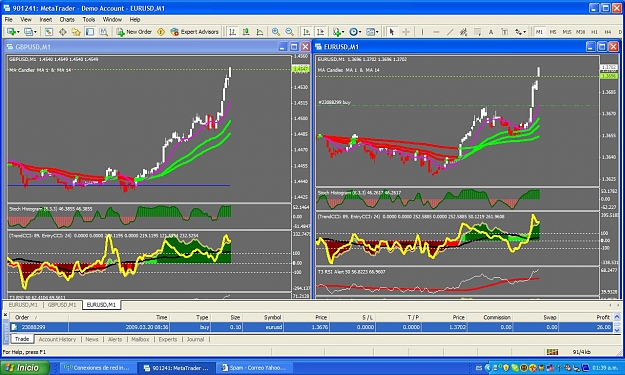The height and width of the screenshot is (375, 625).
Task: Toggle the Expert Advisors button
Action: click(x=195, y=32)
